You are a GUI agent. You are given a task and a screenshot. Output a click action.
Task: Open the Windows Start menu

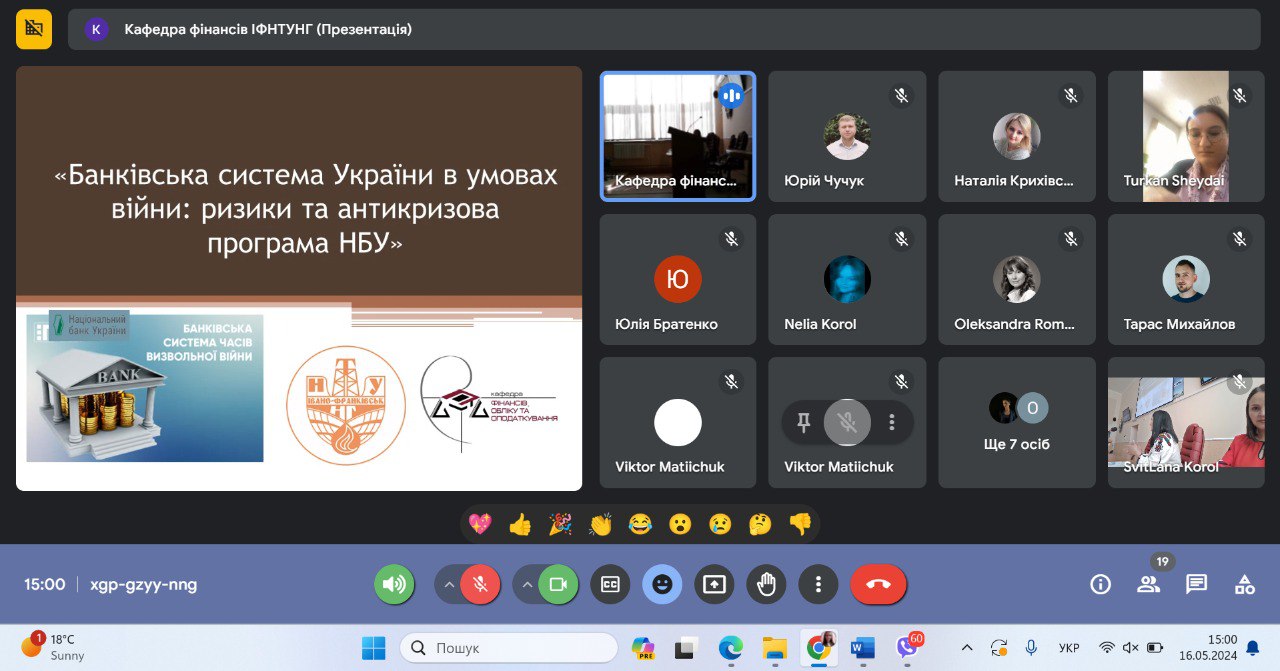point(372,647)
